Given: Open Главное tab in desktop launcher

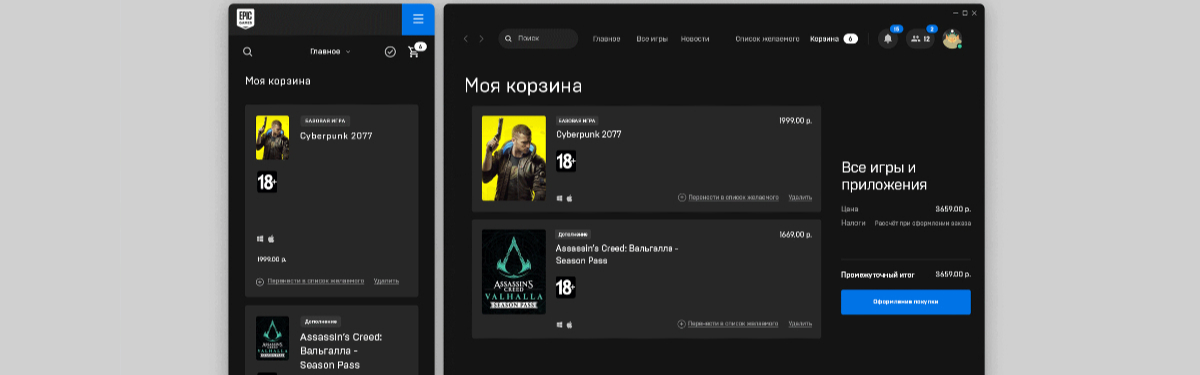Looking at the screenshot, I should point(606,39).
